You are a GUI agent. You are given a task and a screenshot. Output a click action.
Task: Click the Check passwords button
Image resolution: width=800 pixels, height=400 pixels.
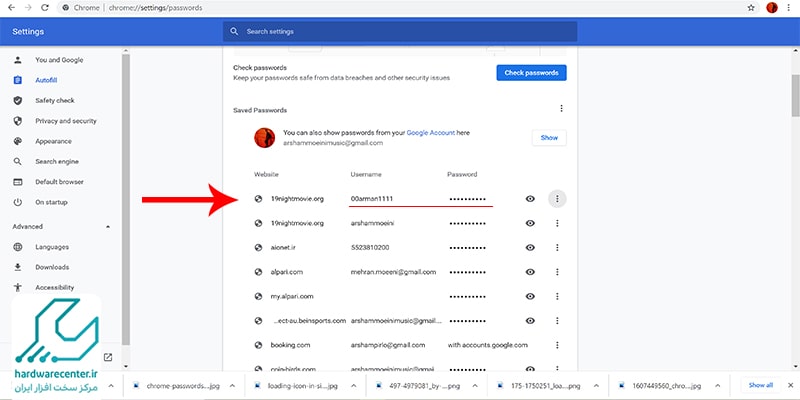point(531,73)
